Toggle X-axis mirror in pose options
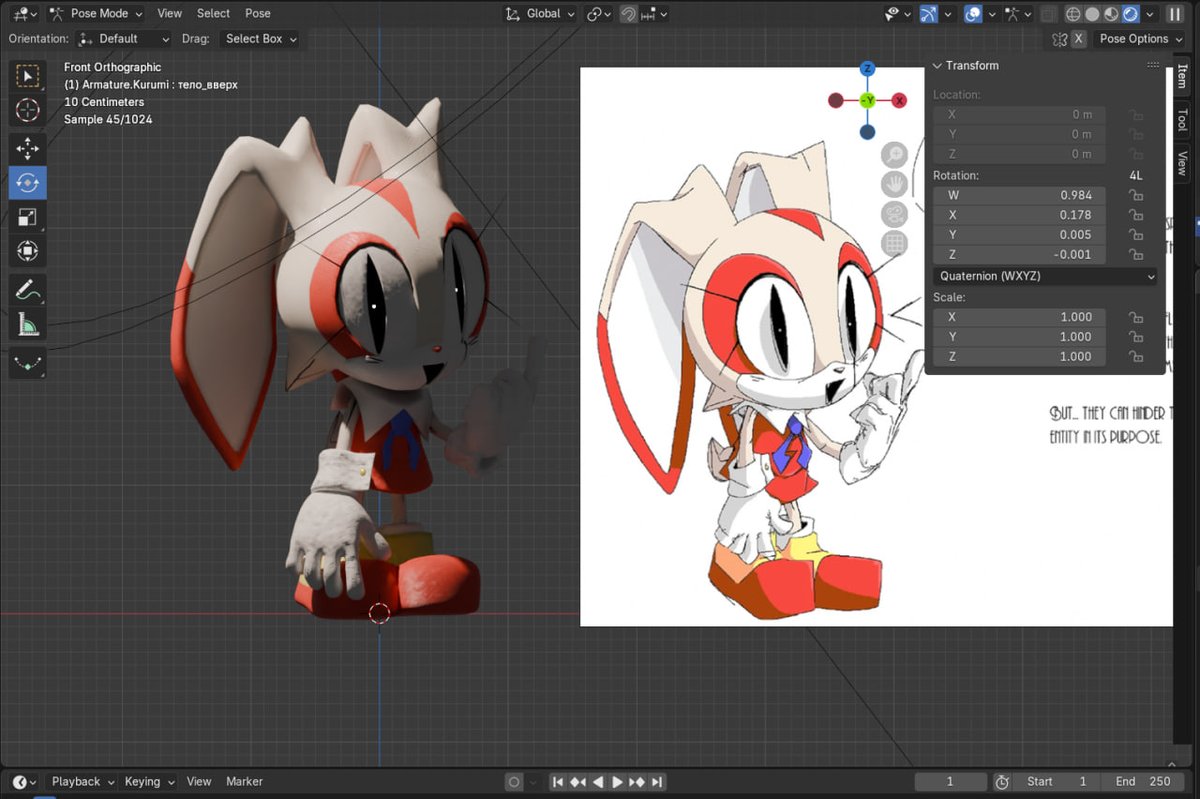 point(1078,39)
